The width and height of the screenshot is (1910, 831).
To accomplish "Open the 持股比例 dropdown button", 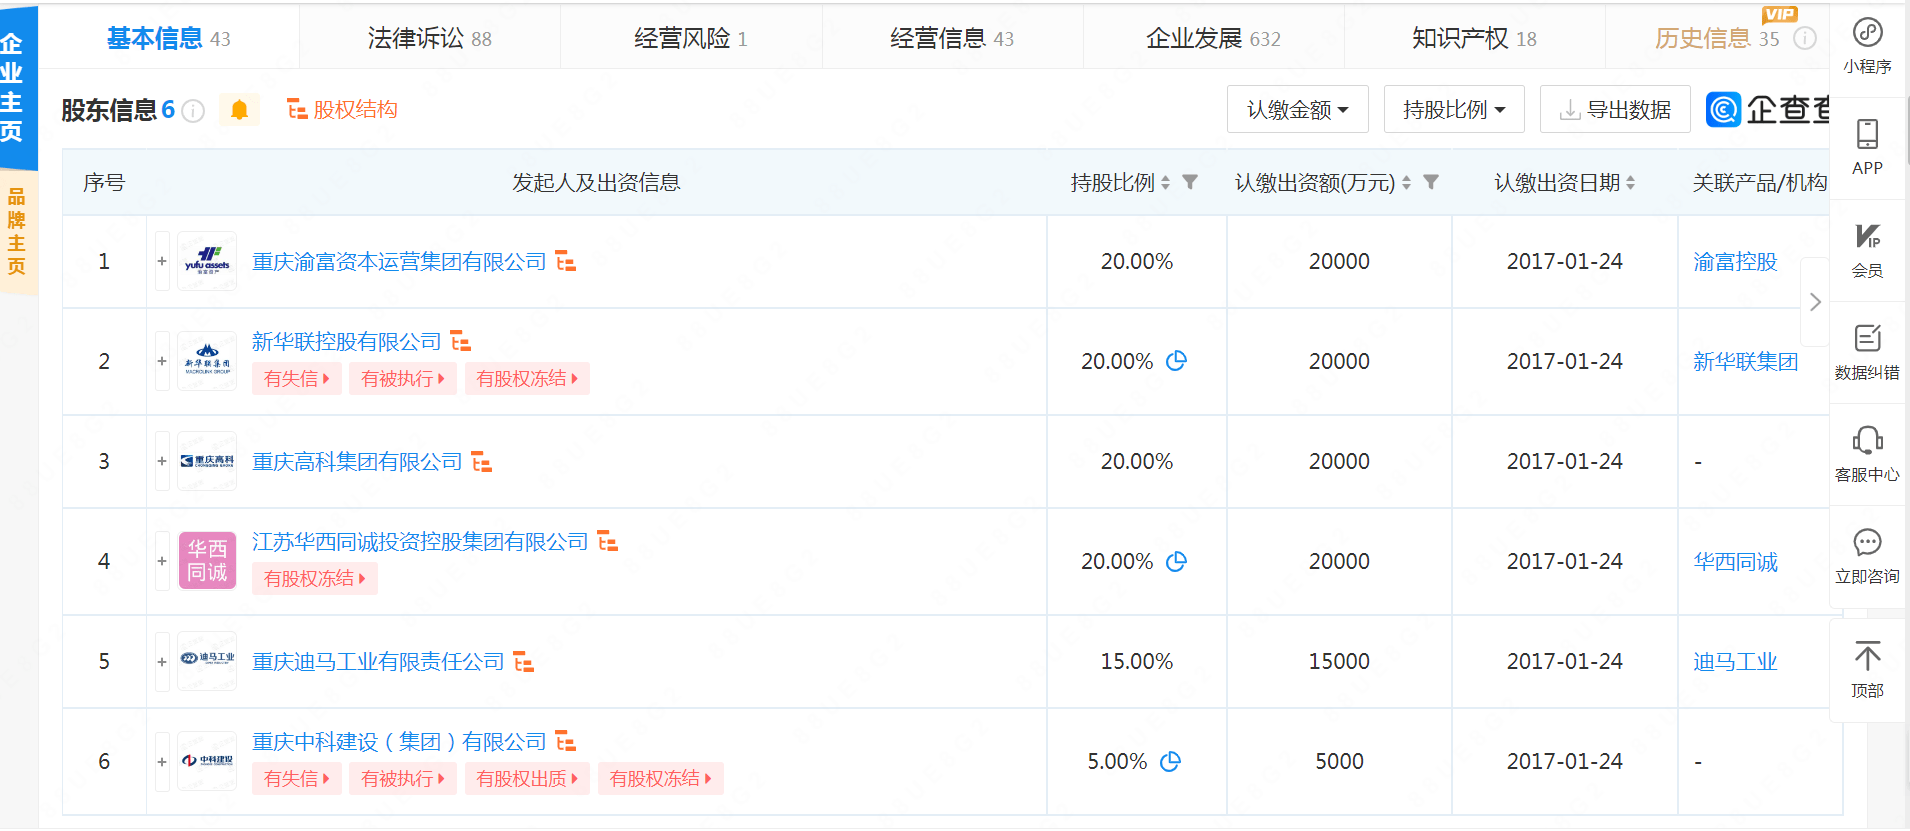I will 1454,109.
